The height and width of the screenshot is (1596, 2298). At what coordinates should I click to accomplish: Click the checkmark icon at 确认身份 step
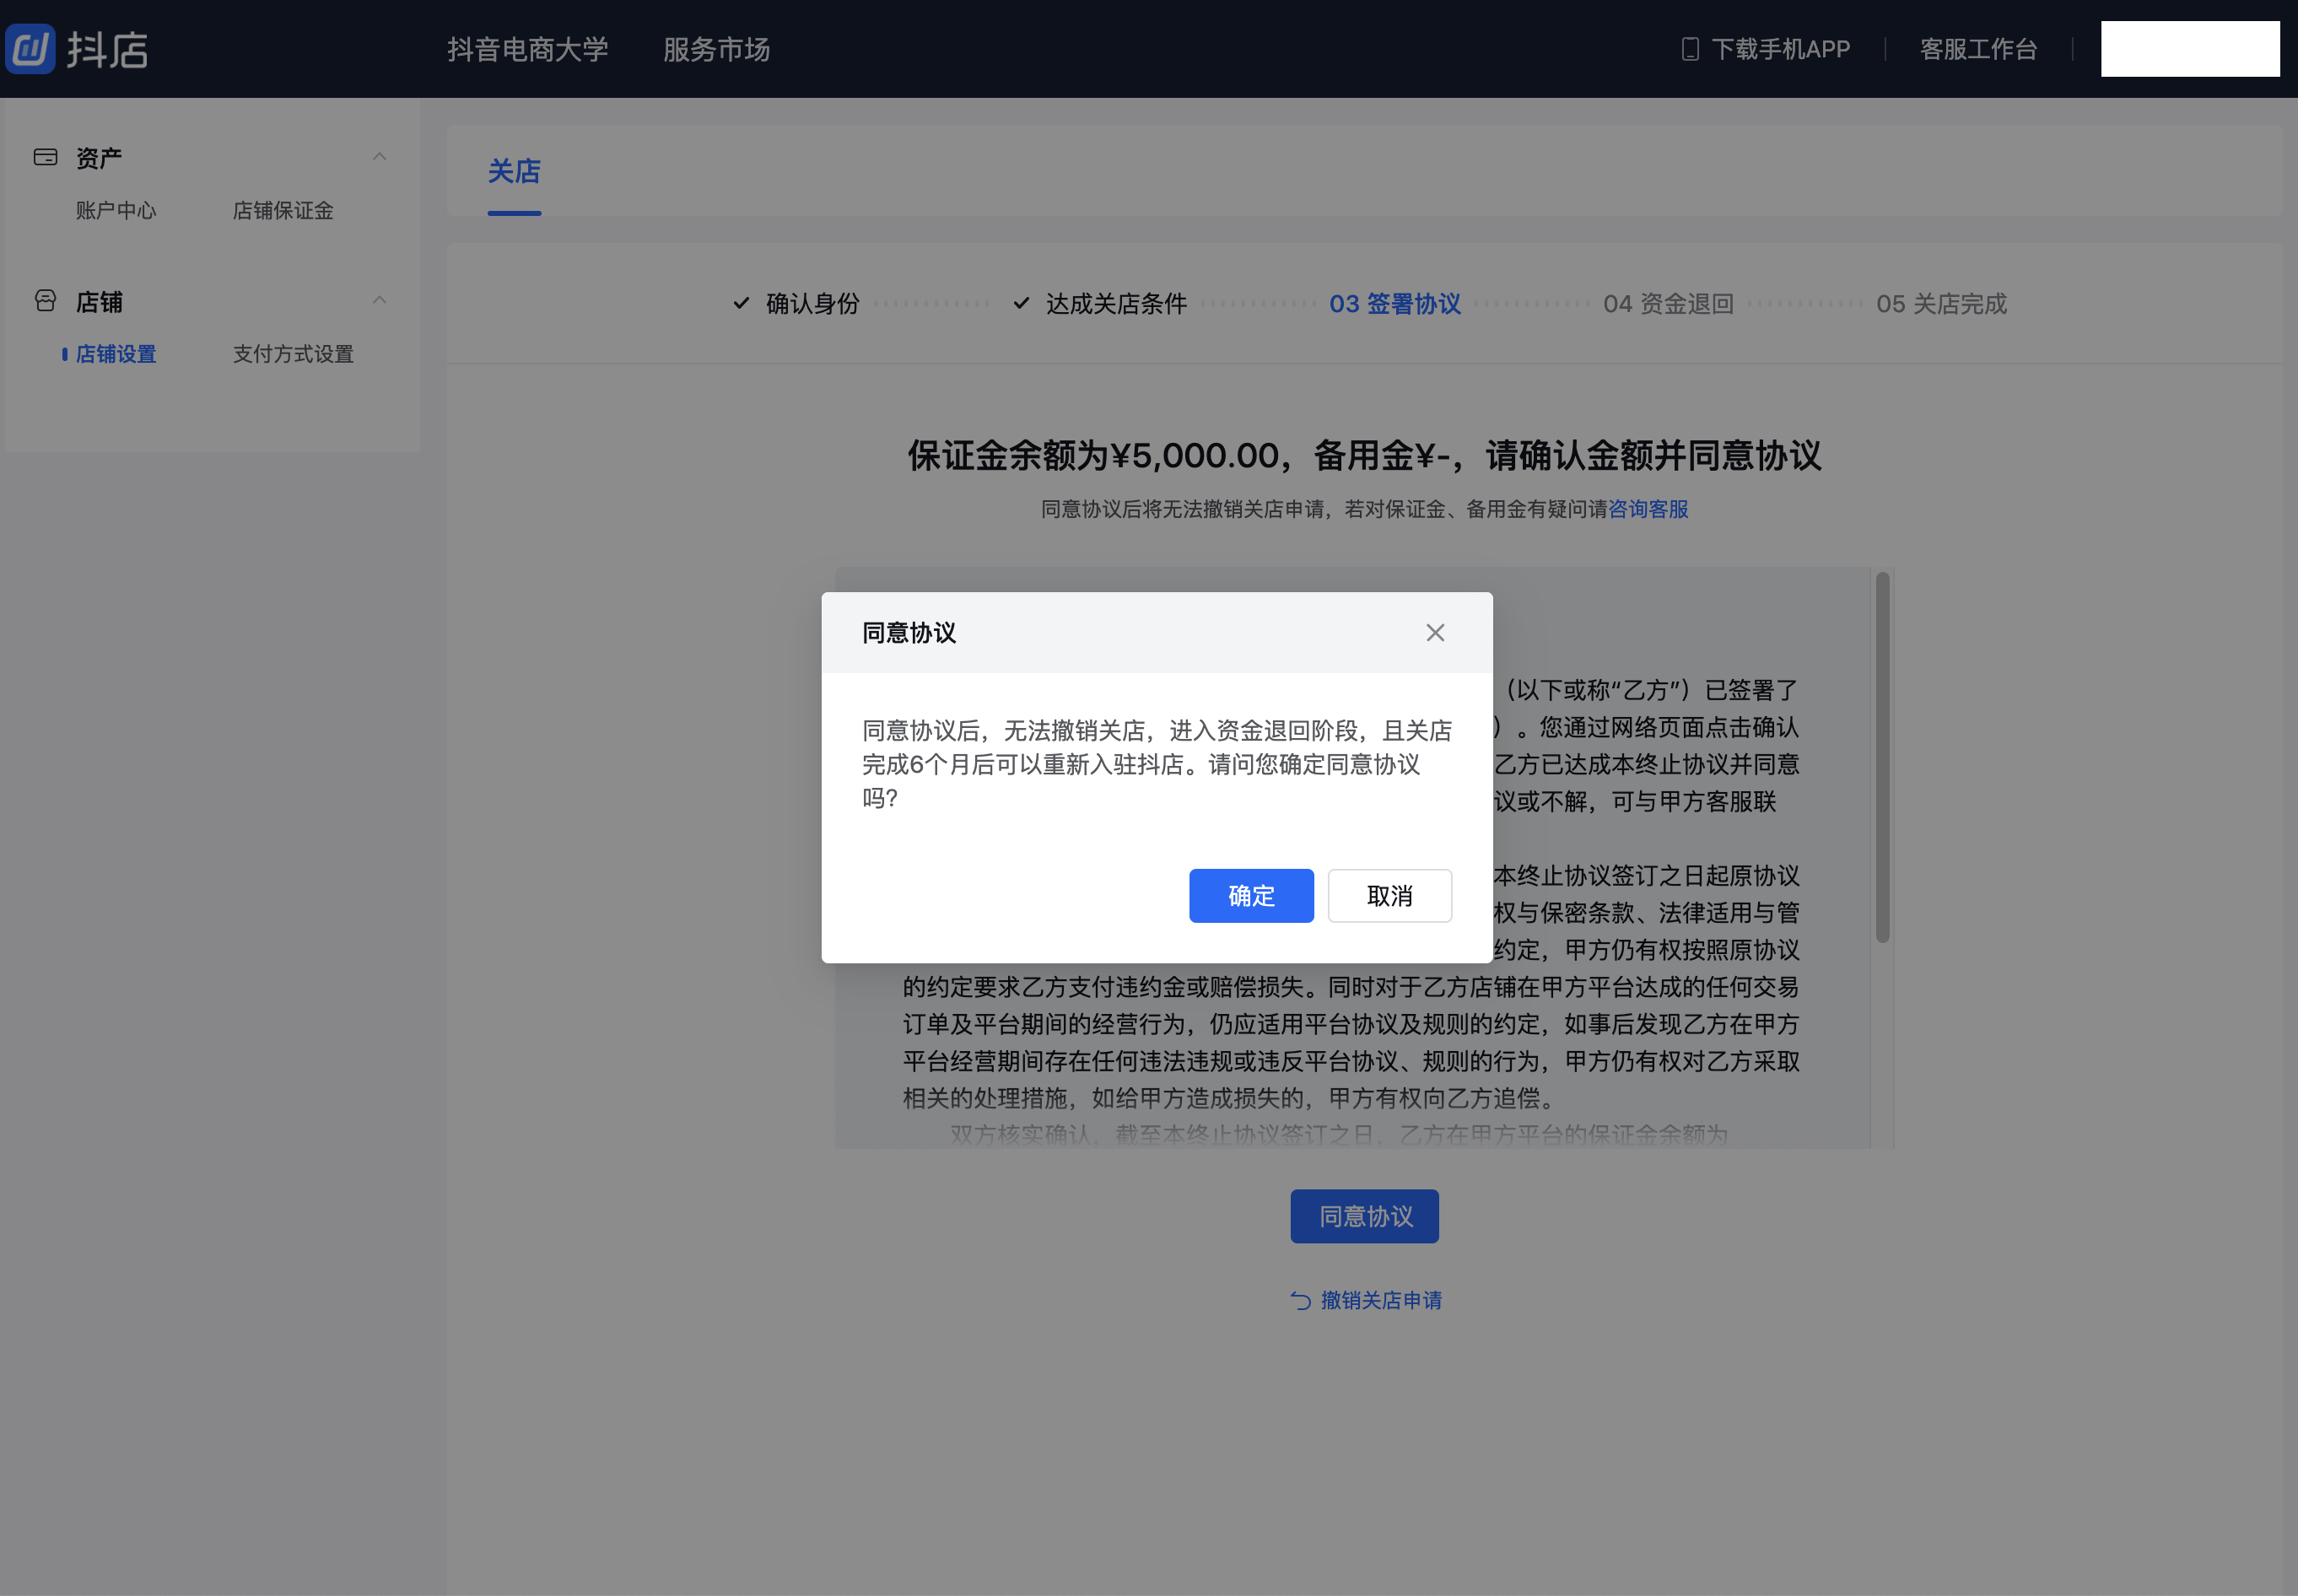coord(740,303)
